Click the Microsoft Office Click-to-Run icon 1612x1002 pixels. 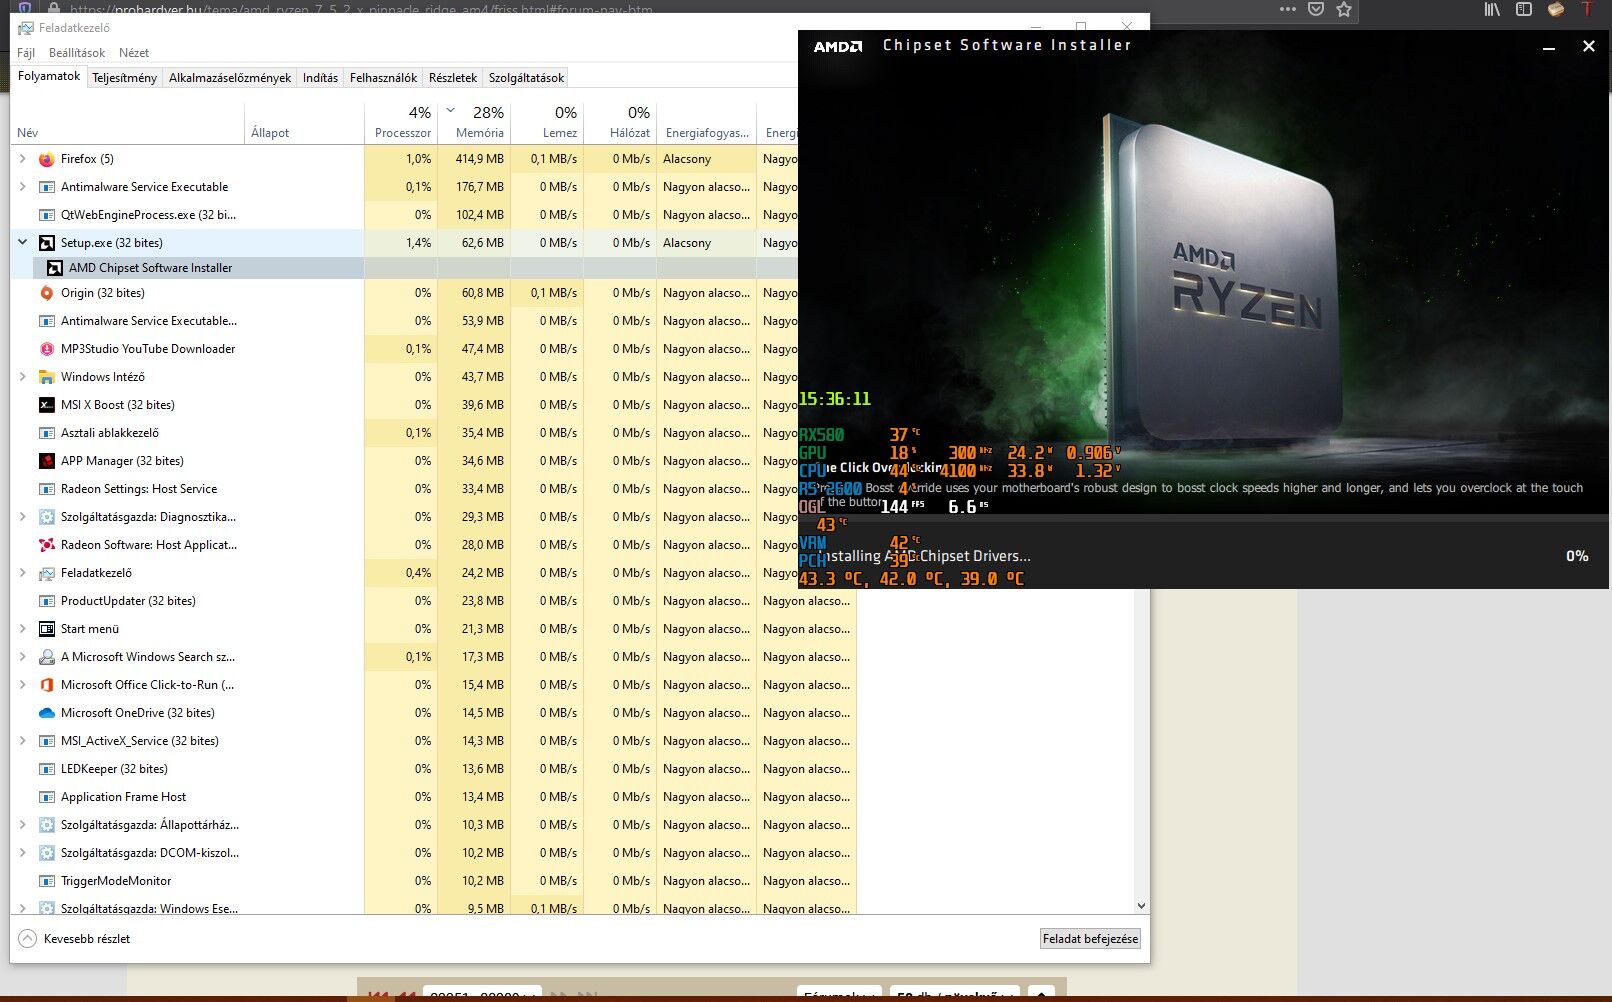(x=46, y=685)
